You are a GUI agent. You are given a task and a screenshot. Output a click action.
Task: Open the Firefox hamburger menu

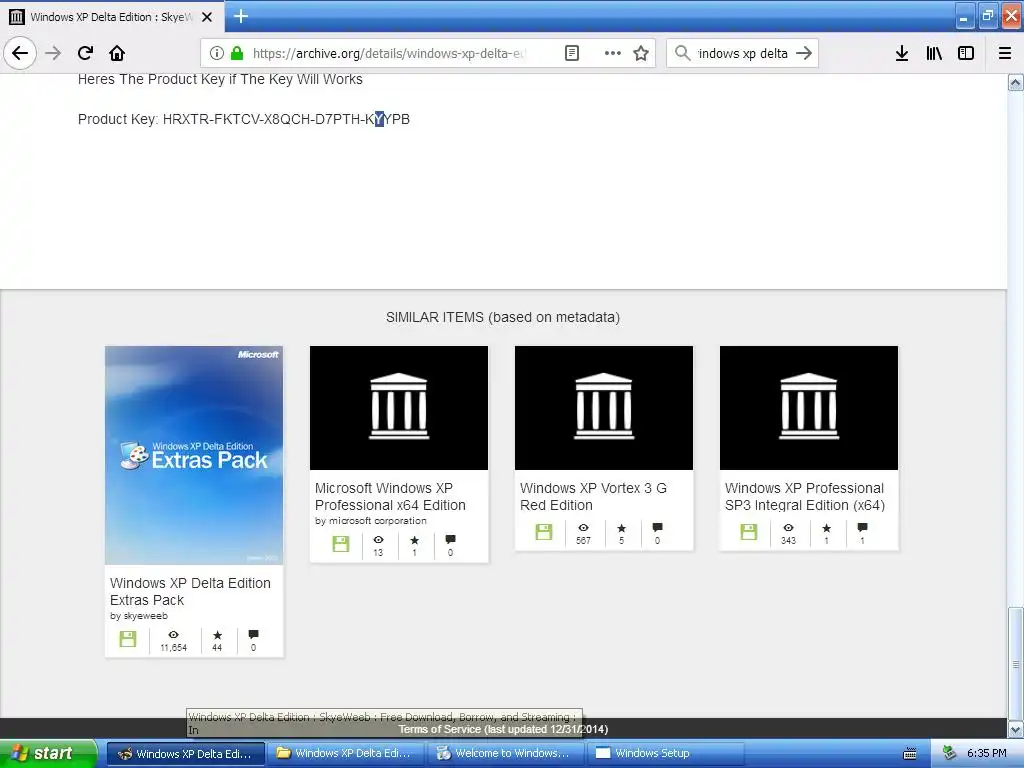[x=1005, y=53]
